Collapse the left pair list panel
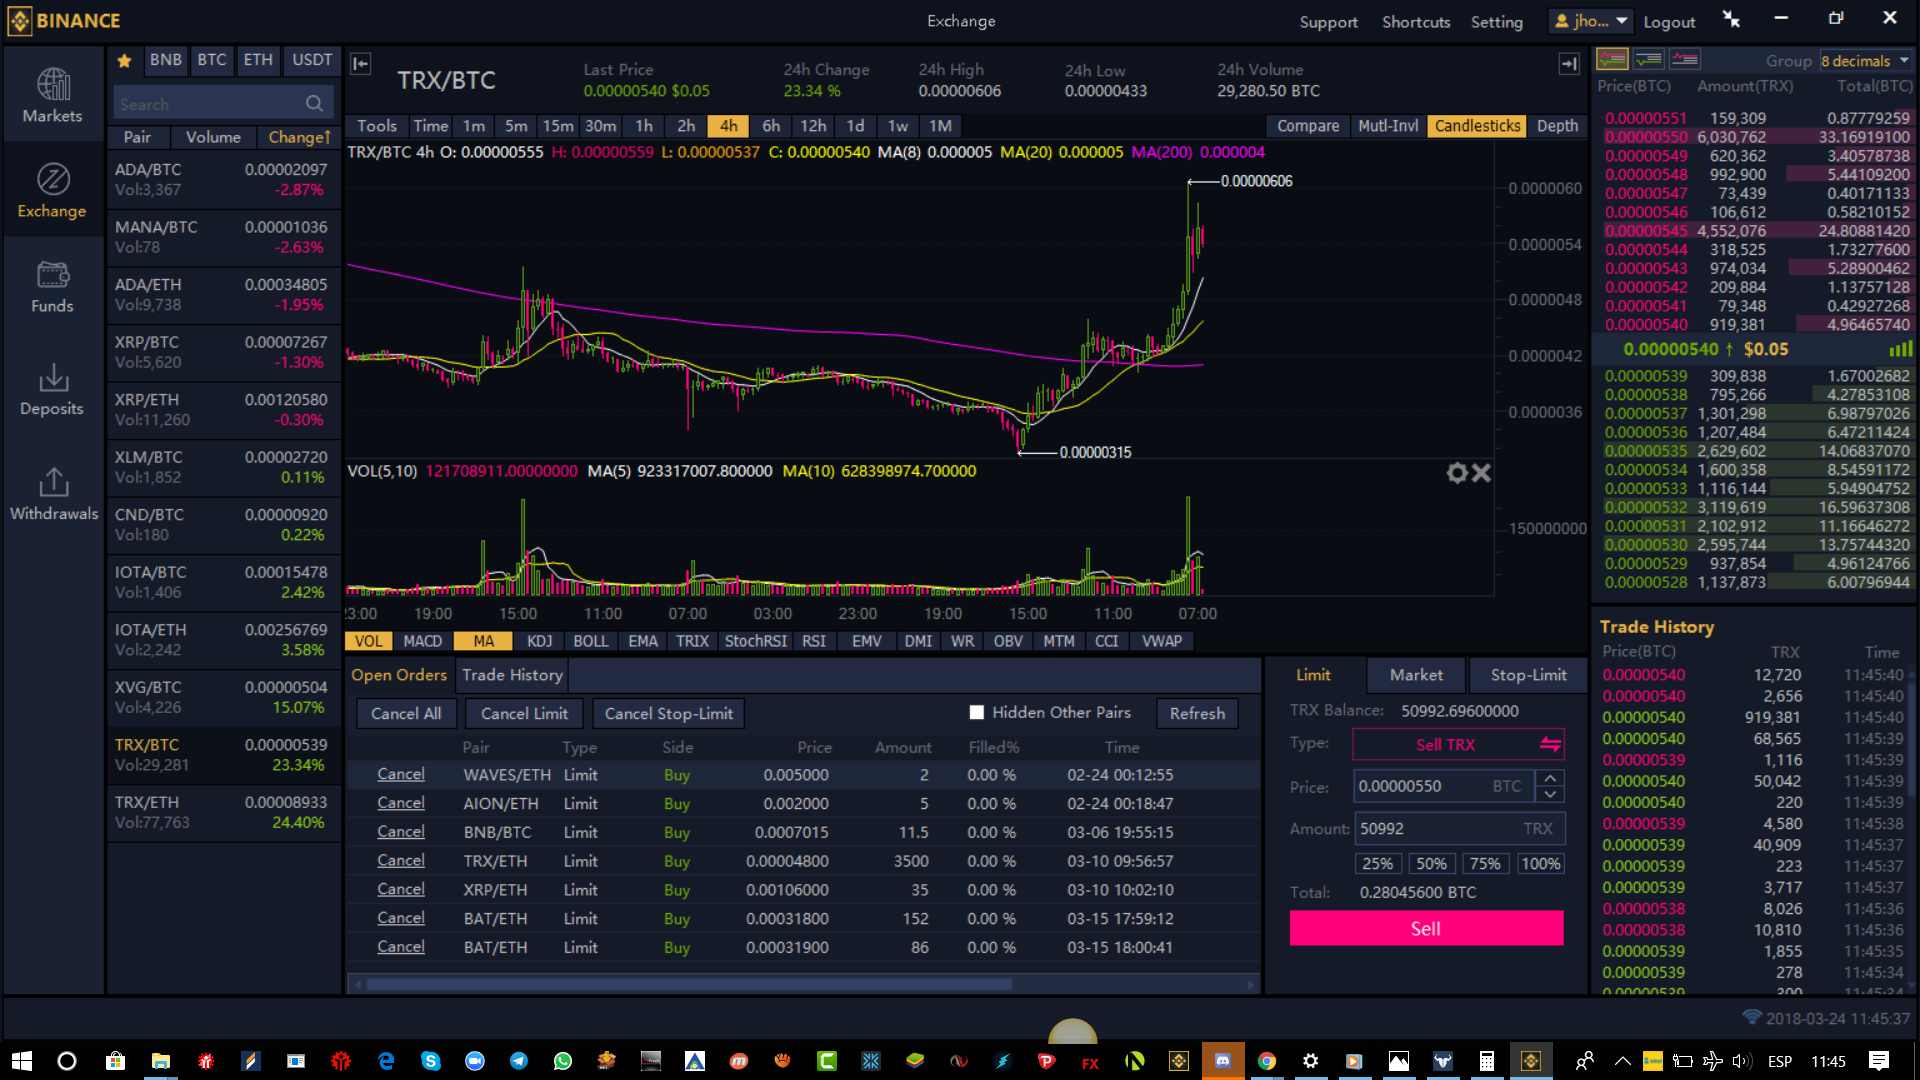 pyautogui.click(x=361, y=64)
